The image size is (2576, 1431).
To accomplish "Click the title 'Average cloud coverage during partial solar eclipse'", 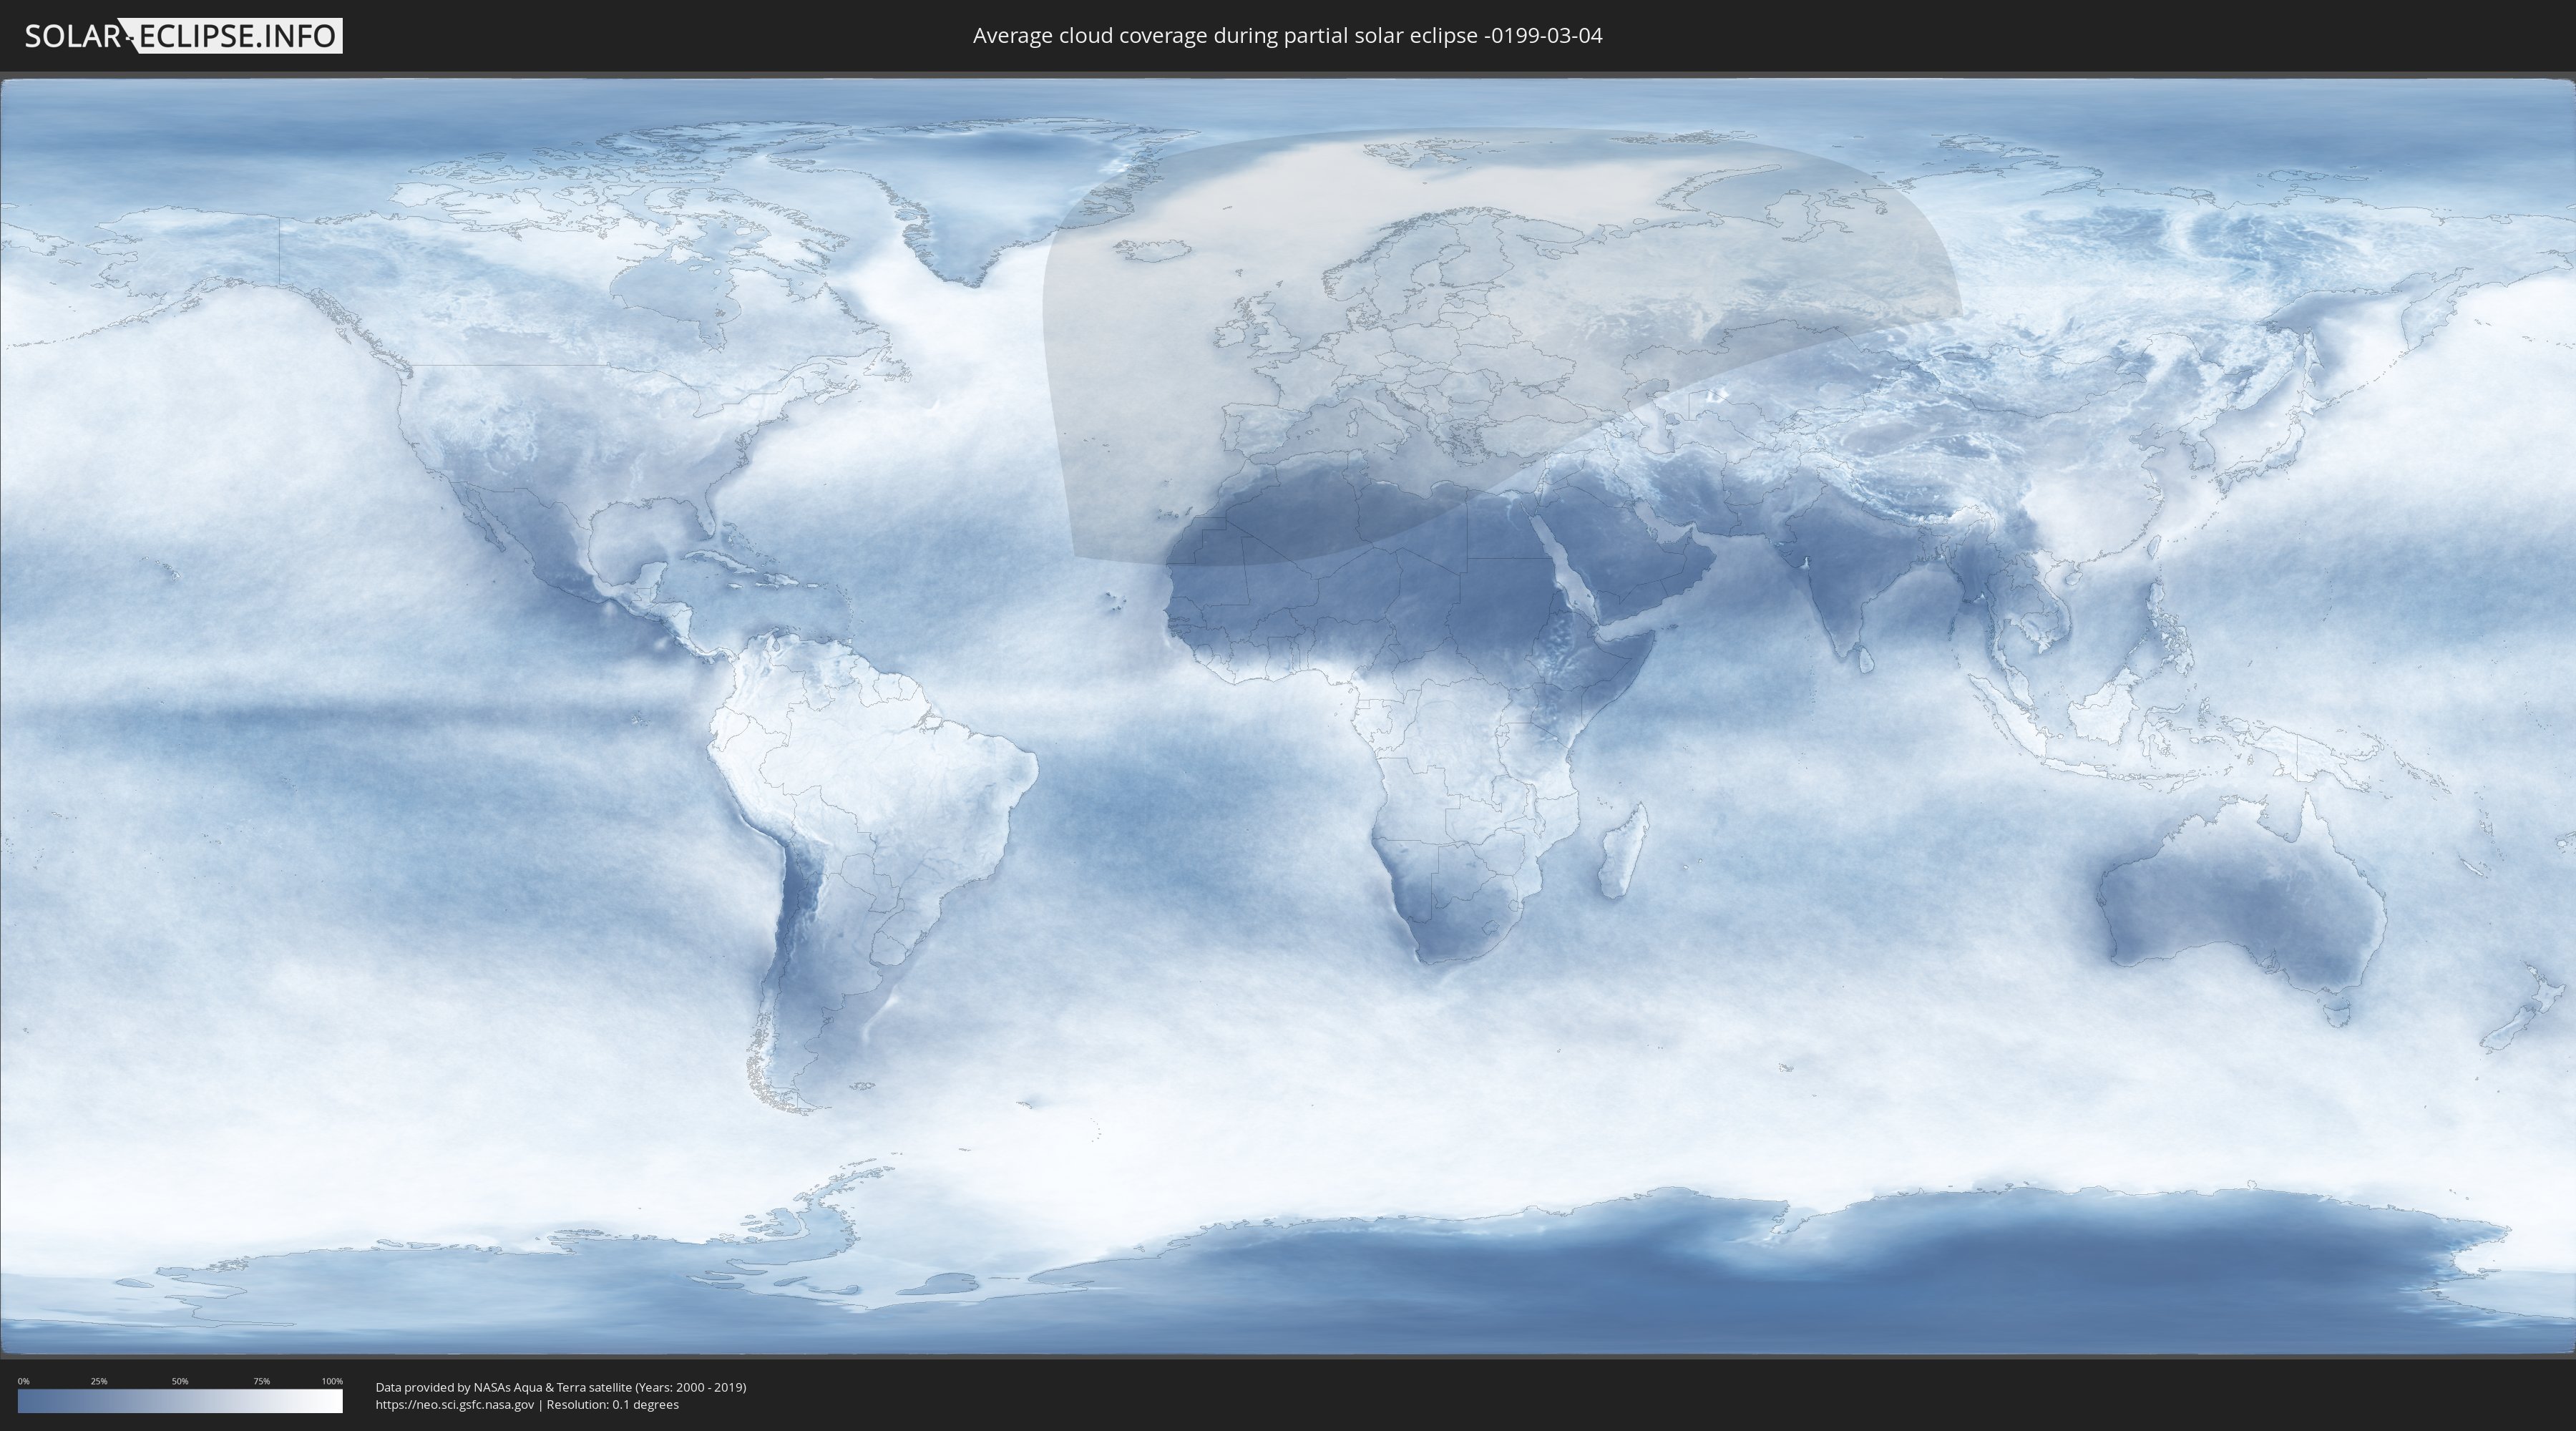I will coord(1287,36).
